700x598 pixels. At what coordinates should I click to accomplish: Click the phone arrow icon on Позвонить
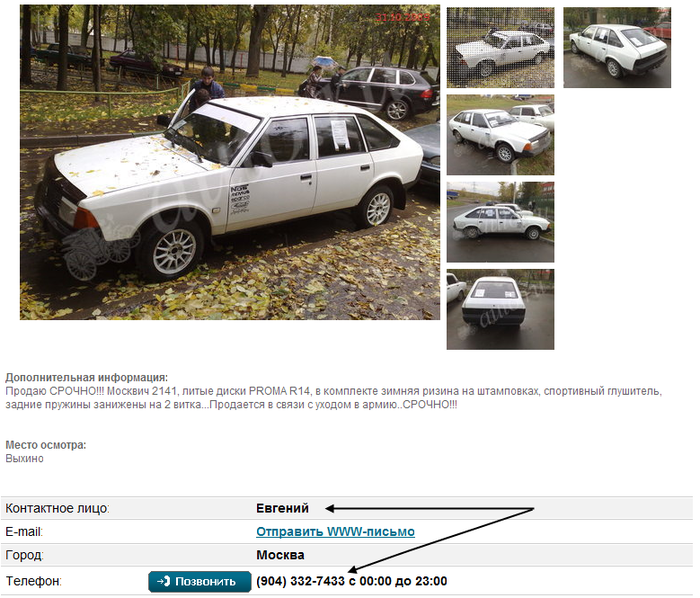(x=164, y=581)
